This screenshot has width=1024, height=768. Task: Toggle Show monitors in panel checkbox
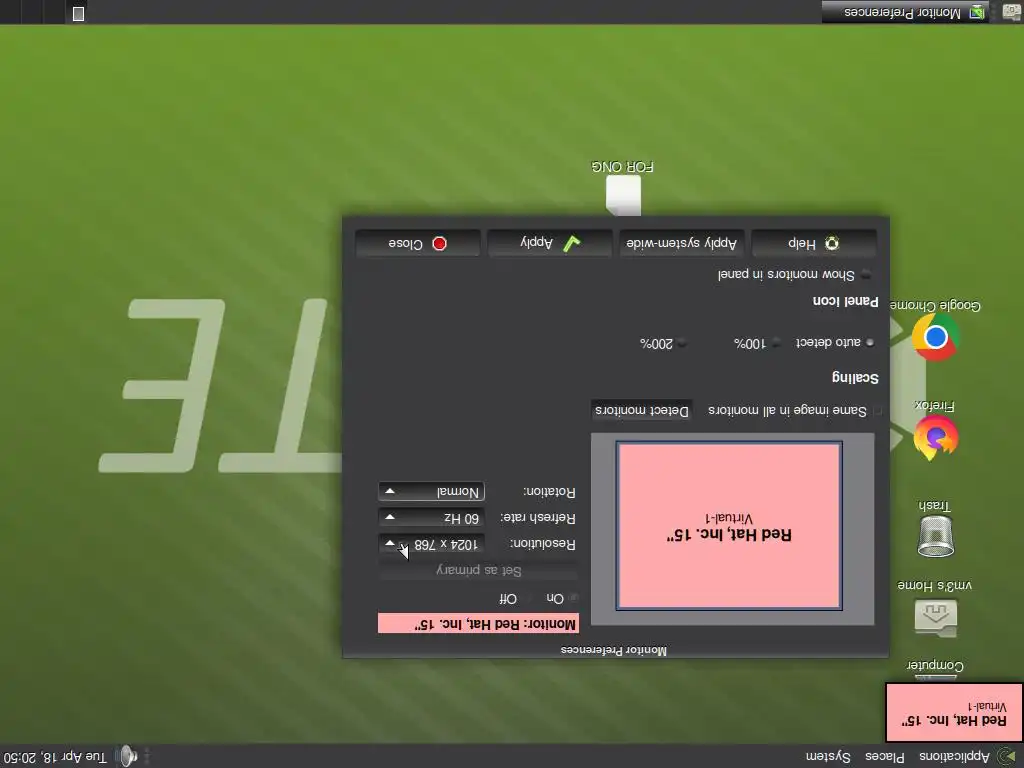point(866,274)
